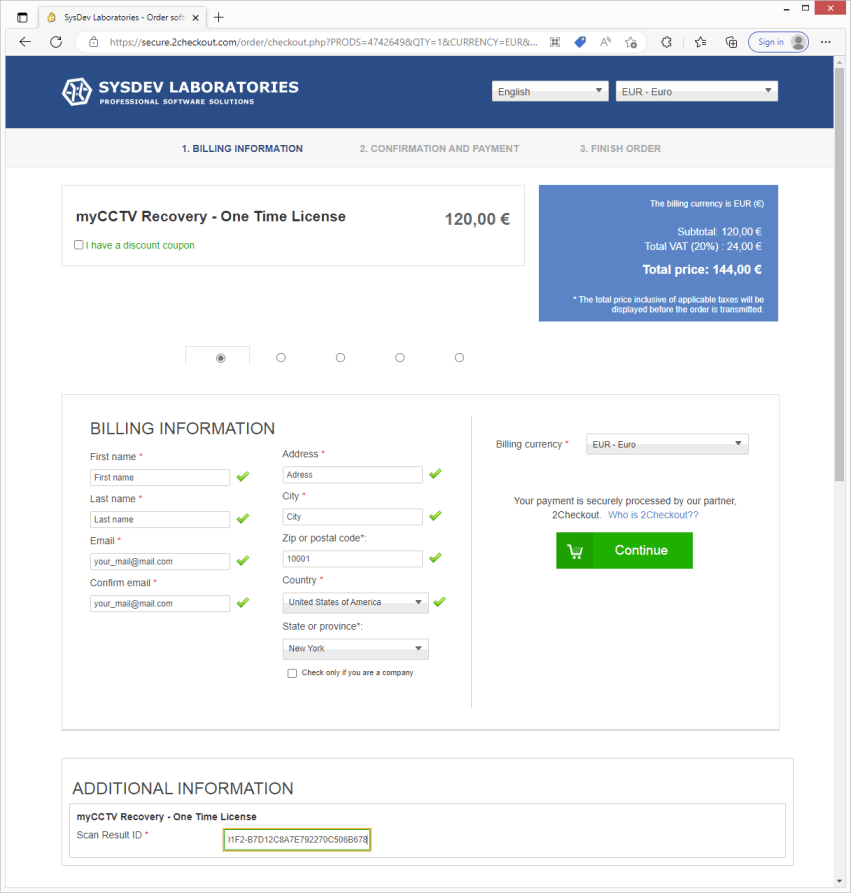Screen dimensions: 851x893
Task: Click the City input field
Action: pyautogui.click(x=353, y=517)
